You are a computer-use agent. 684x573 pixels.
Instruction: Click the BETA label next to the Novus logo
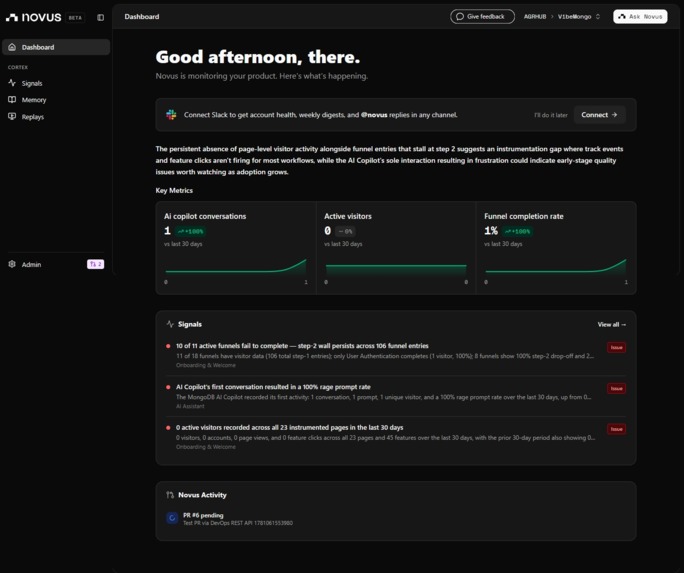pos(75,18)
